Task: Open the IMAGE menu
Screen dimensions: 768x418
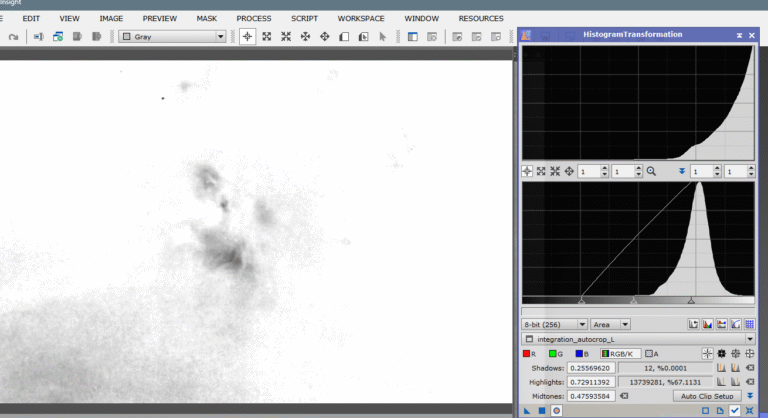Action: pyautogui.click(x=111, y=18)
